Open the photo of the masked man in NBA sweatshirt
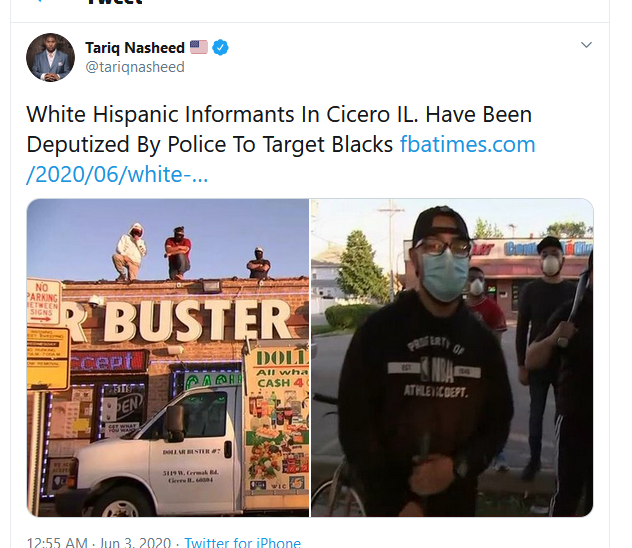The width and height of the screenshot is (632, 548). pyautogui.click(x=452, y=358)
